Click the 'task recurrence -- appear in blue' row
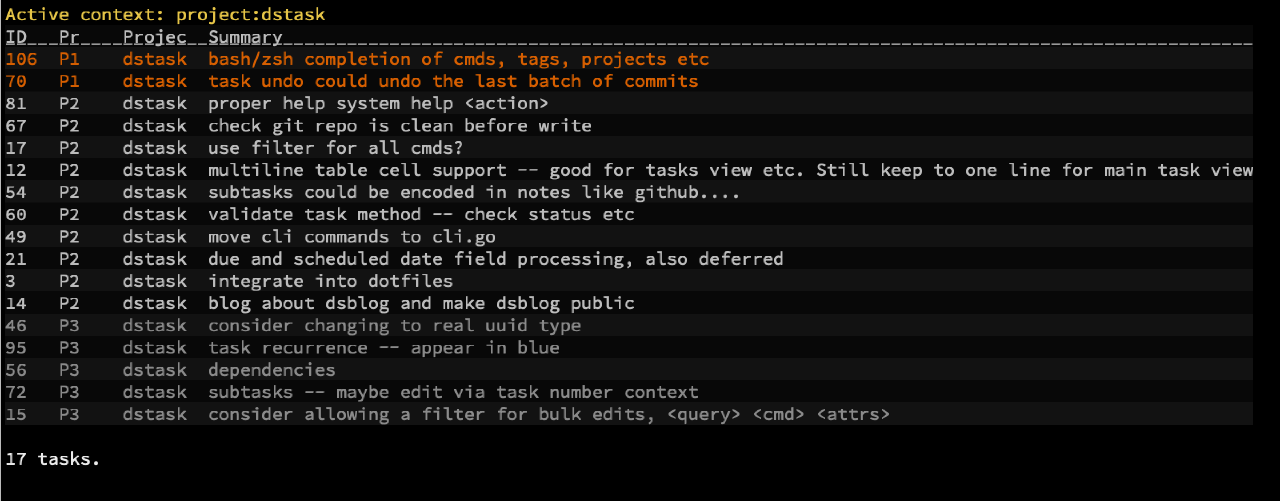 coord(628,348)
